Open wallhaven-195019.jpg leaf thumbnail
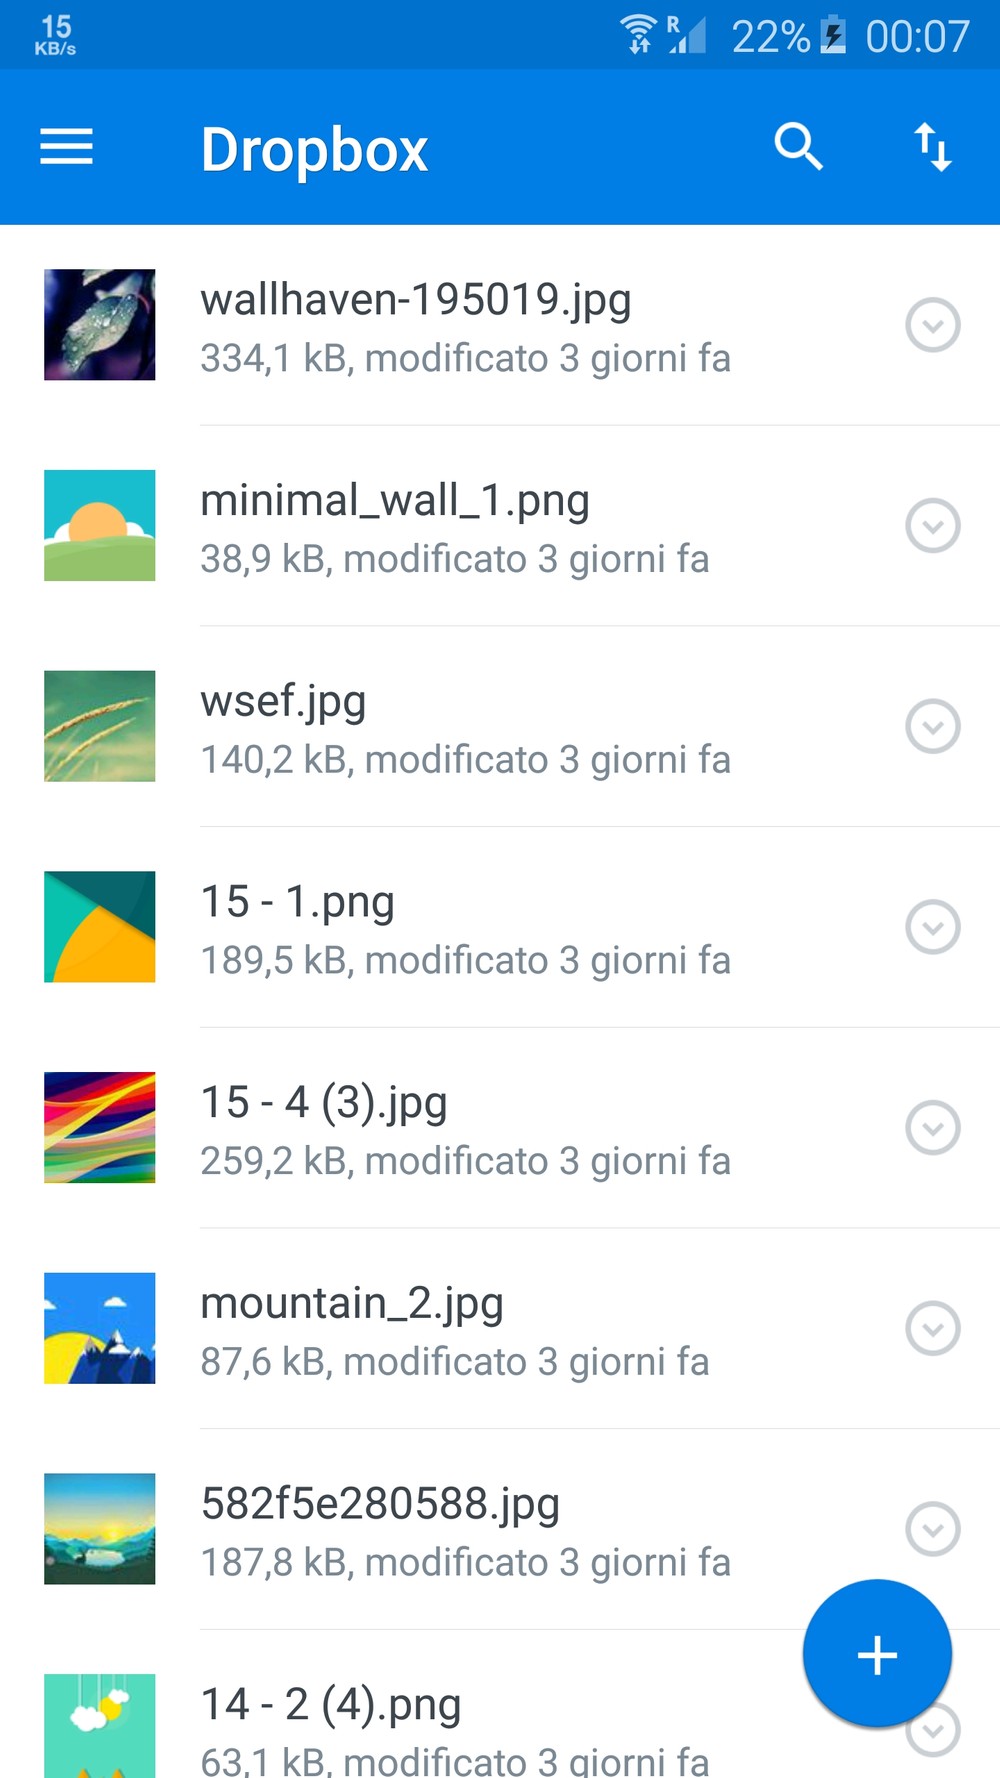The width and height of the screenshot is (1000, 1778). [x=99, y=324]
